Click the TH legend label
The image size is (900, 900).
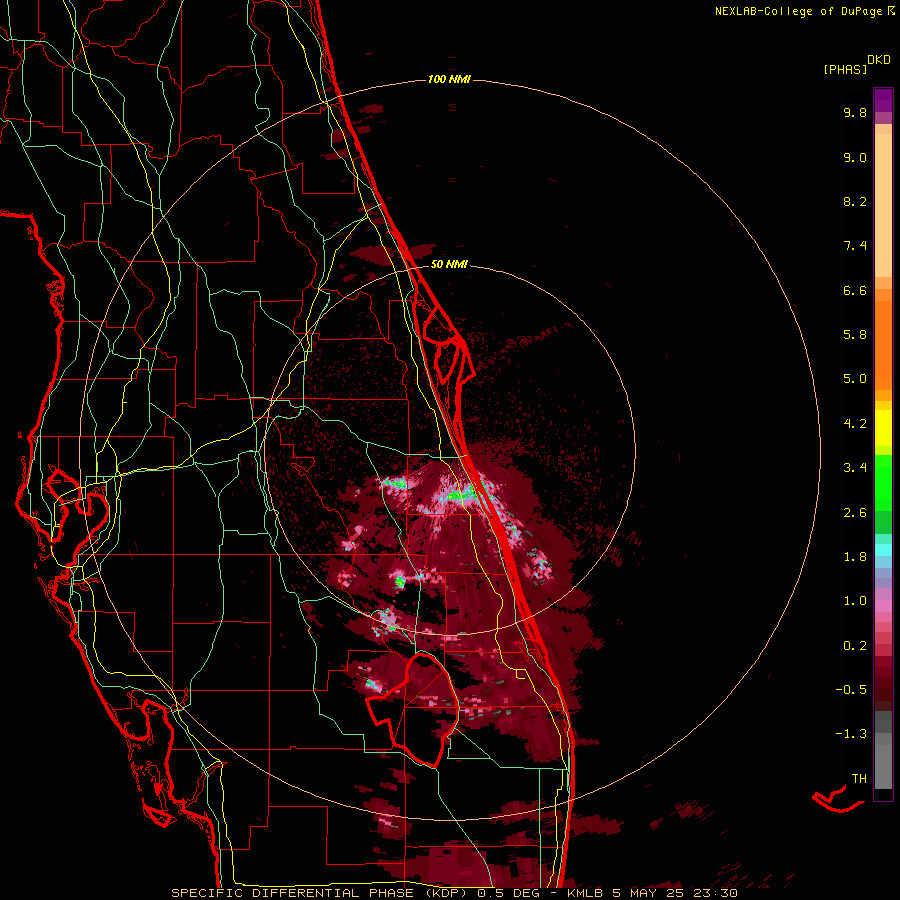coord(859,779)
